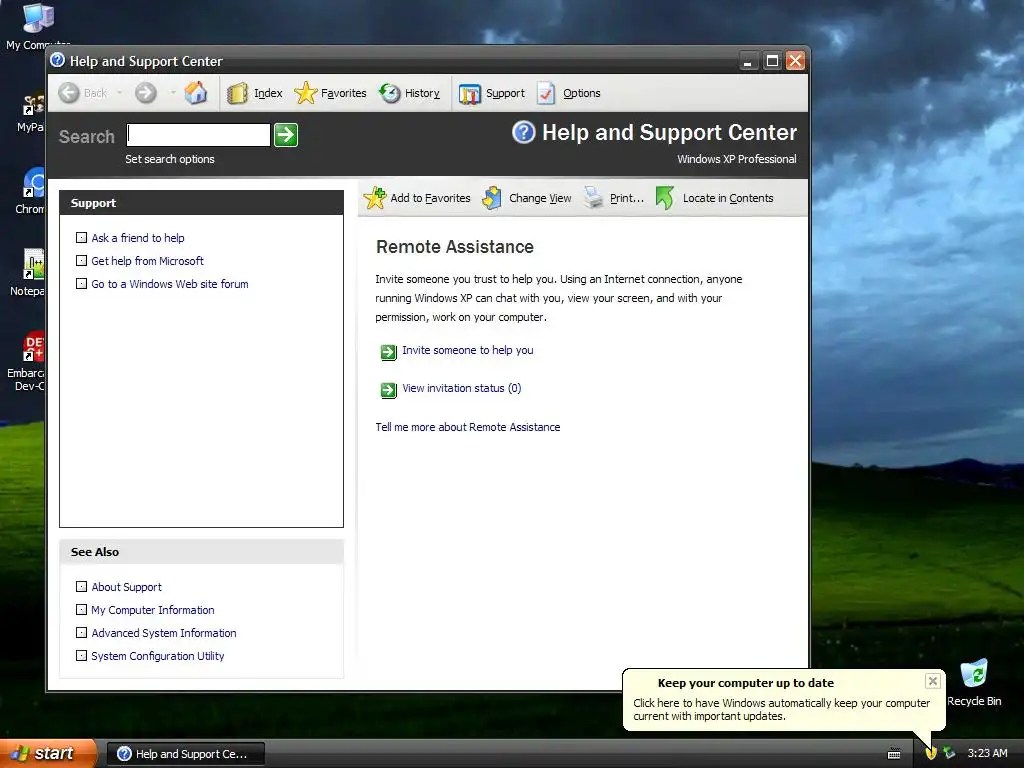The width and height of the screenshot is (1024, 768).
Task: Click the title bar help icon
Action: pyautogui.click(x=57, y=60)
